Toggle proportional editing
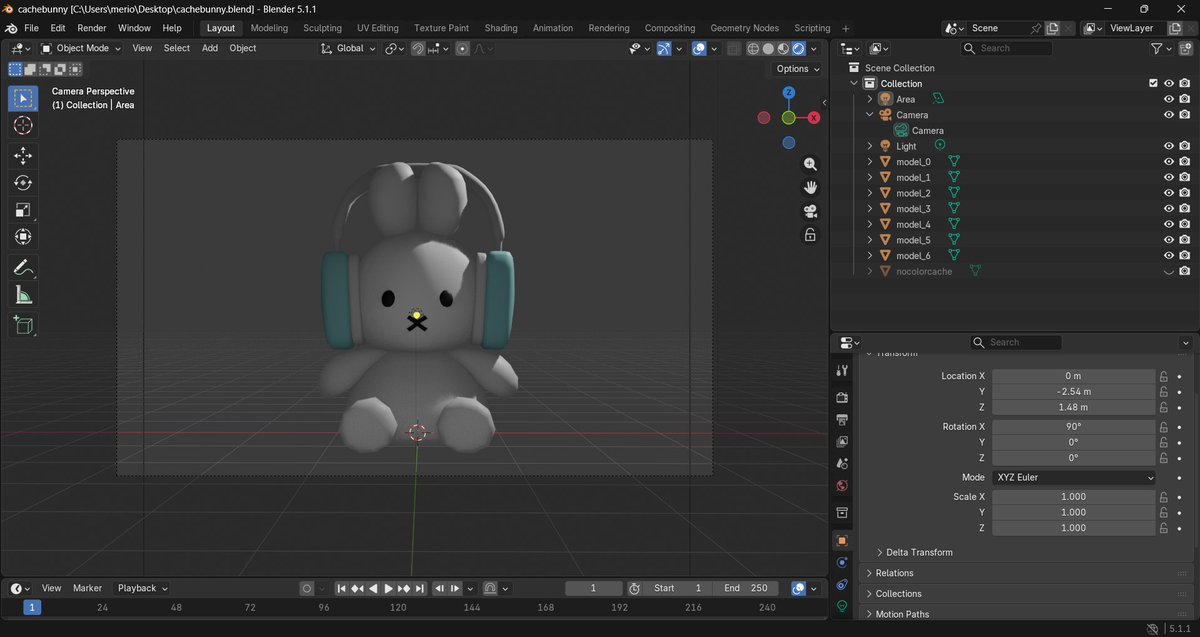Screen dimensions: 1200x637 463,48
